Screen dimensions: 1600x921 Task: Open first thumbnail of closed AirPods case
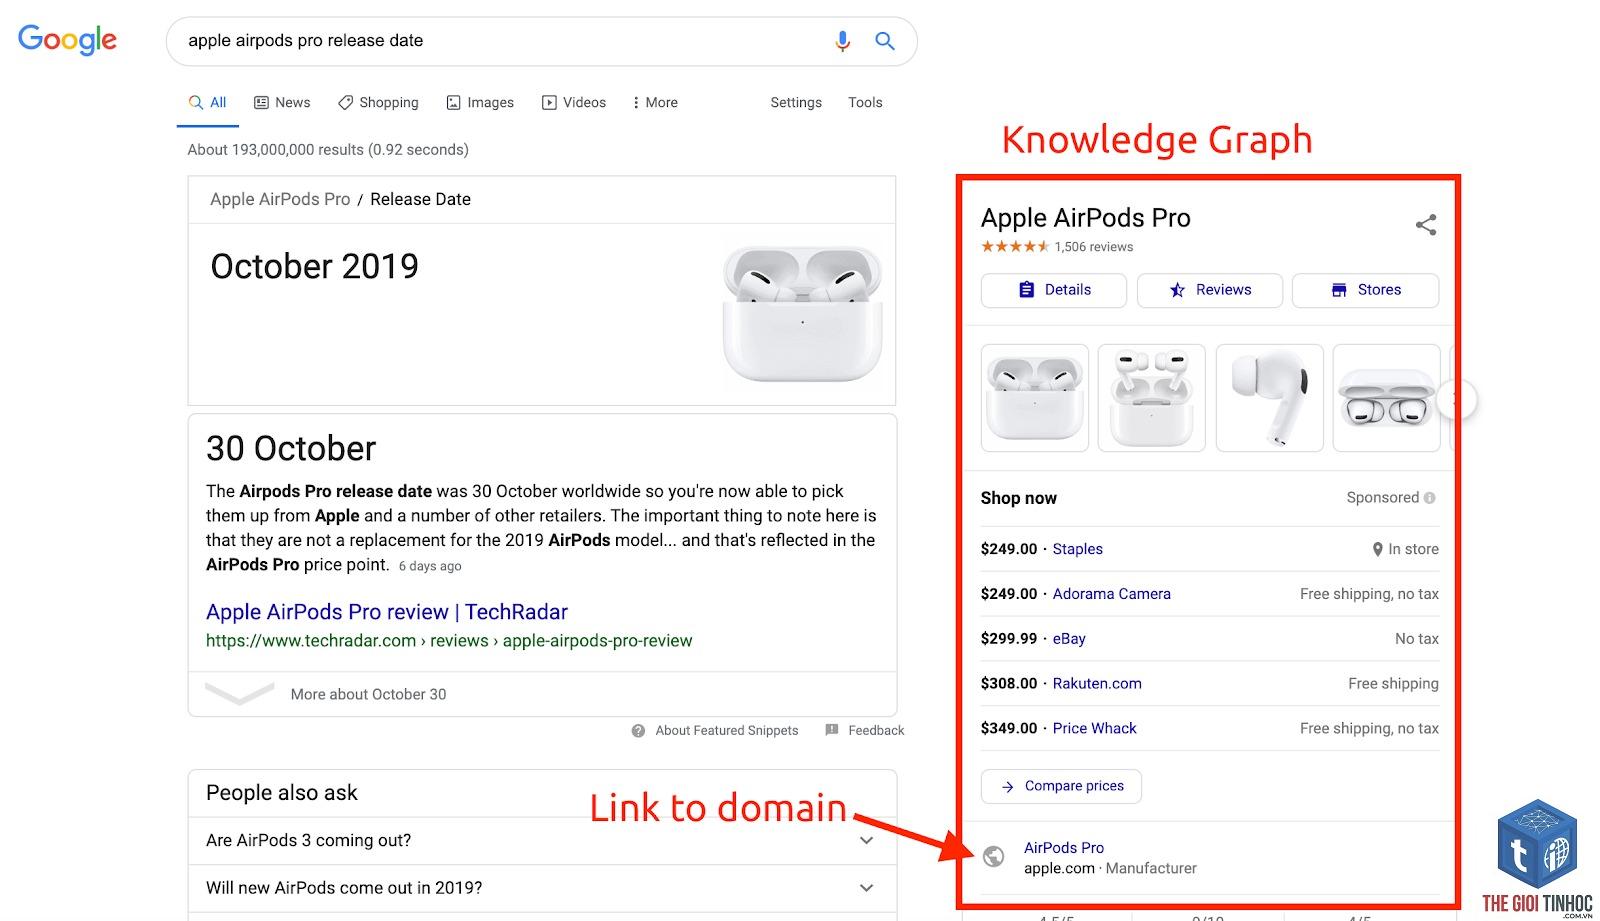pyautogui.click(x=1035, y=398)
